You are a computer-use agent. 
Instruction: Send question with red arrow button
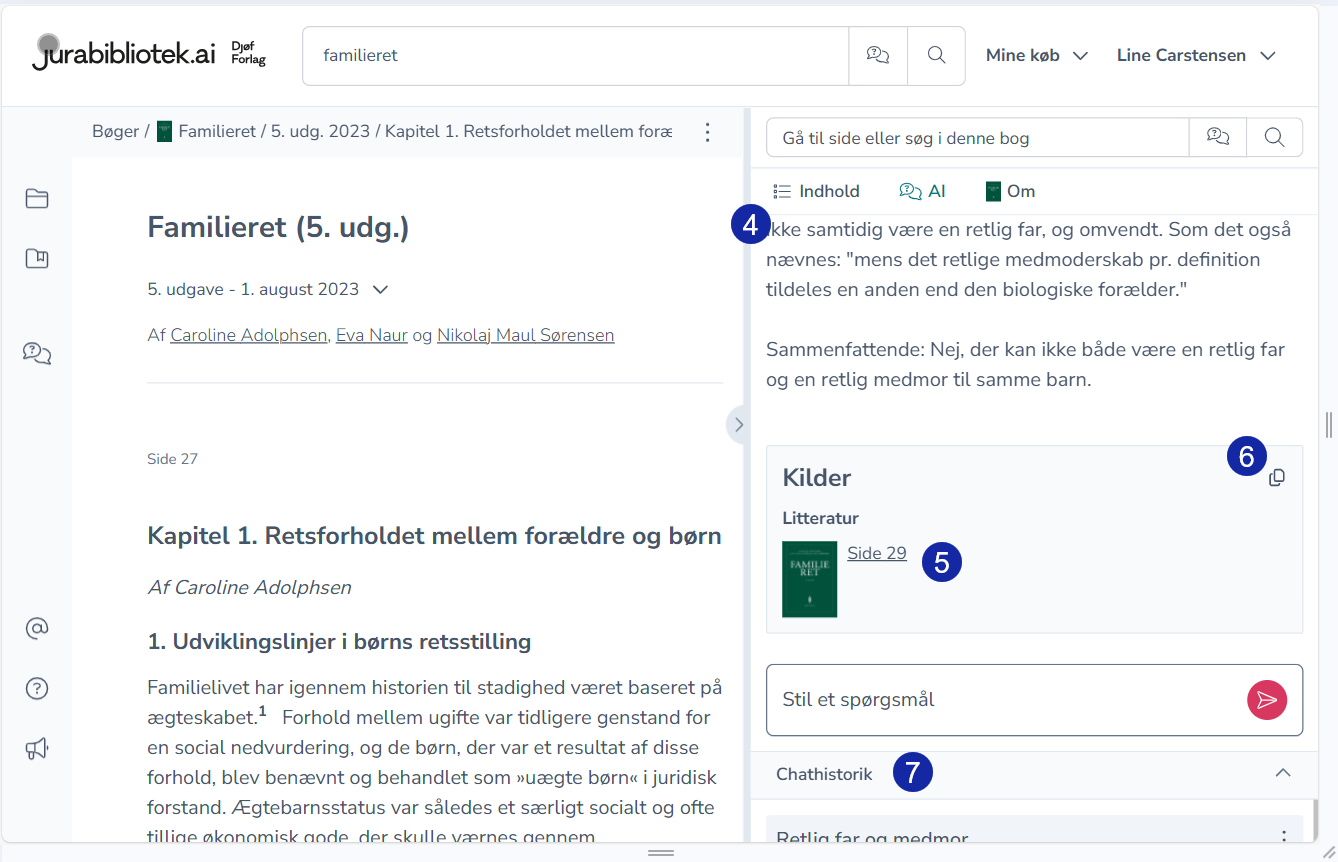tap(1267, 700)
